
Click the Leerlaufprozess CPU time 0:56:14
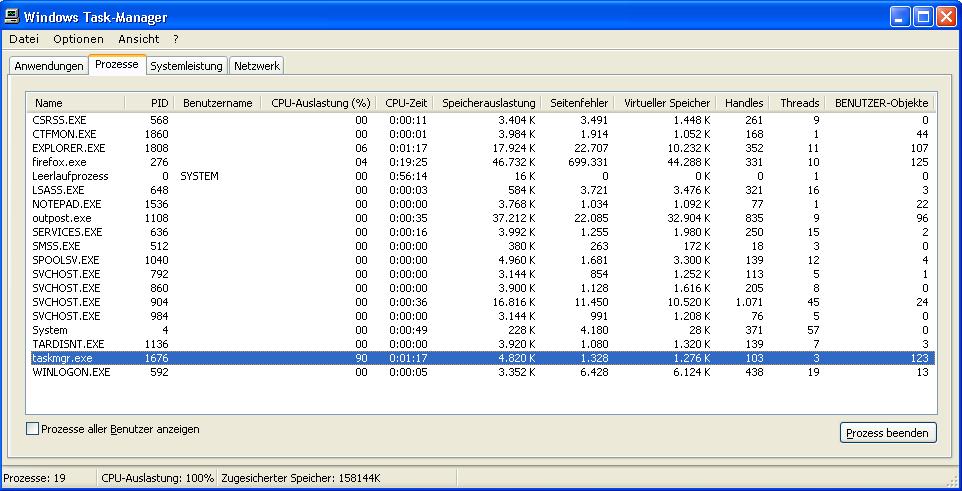(x=408, y=176)
